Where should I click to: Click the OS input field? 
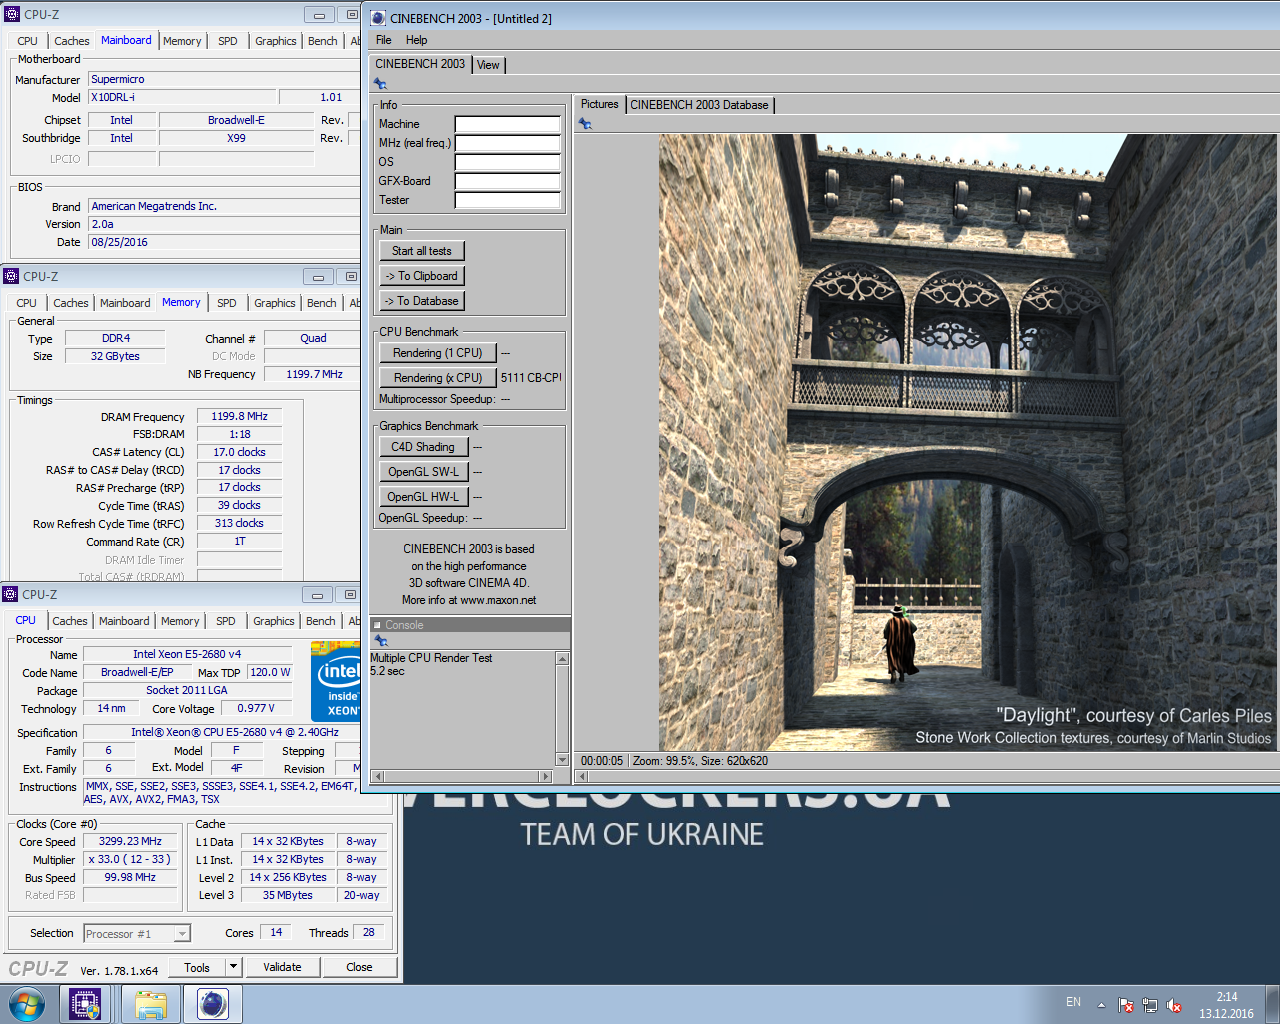[x=508, y=162]
